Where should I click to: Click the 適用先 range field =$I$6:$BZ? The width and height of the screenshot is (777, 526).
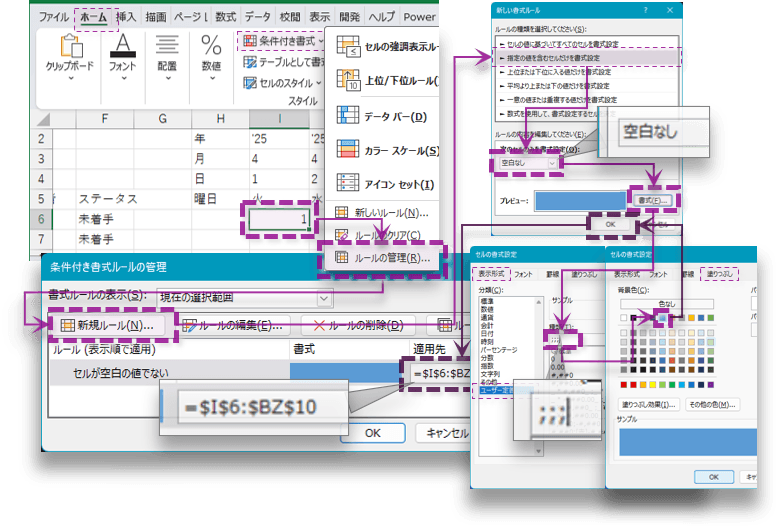click(x=440, y=373)
